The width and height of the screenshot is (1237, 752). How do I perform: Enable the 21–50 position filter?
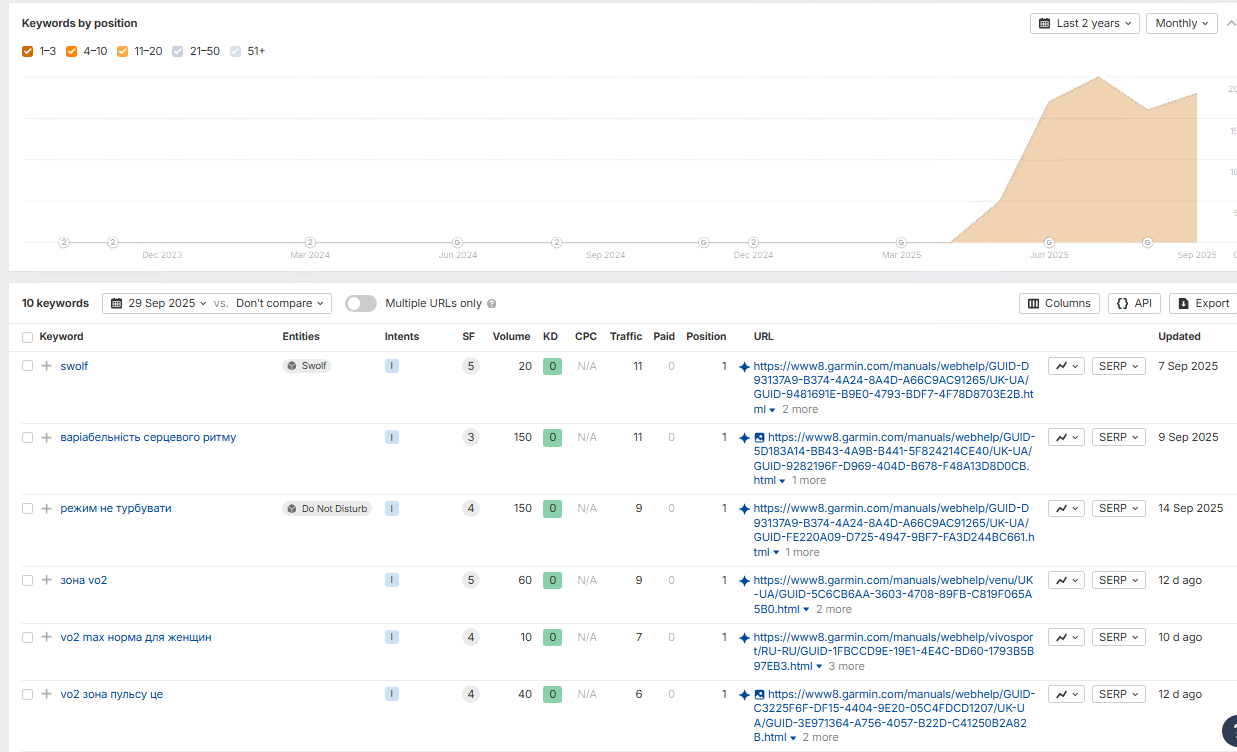click(x=178, y=51)
